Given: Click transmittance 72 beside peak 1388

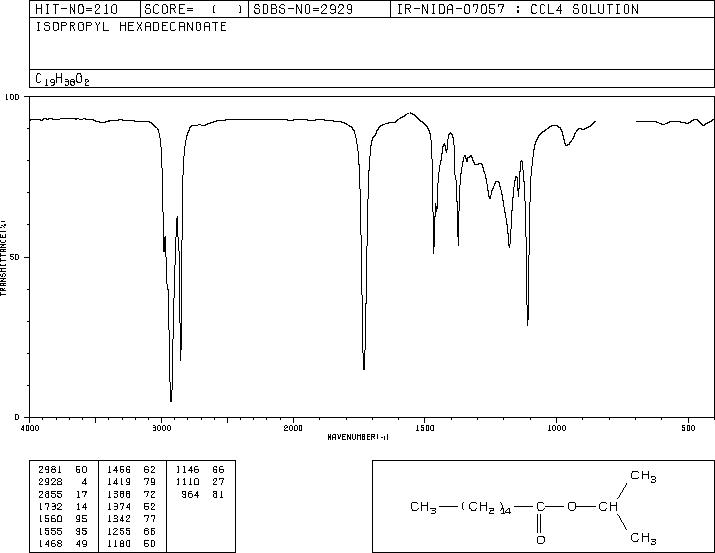Looking at the screenshot, I should [x=150, y=494].
